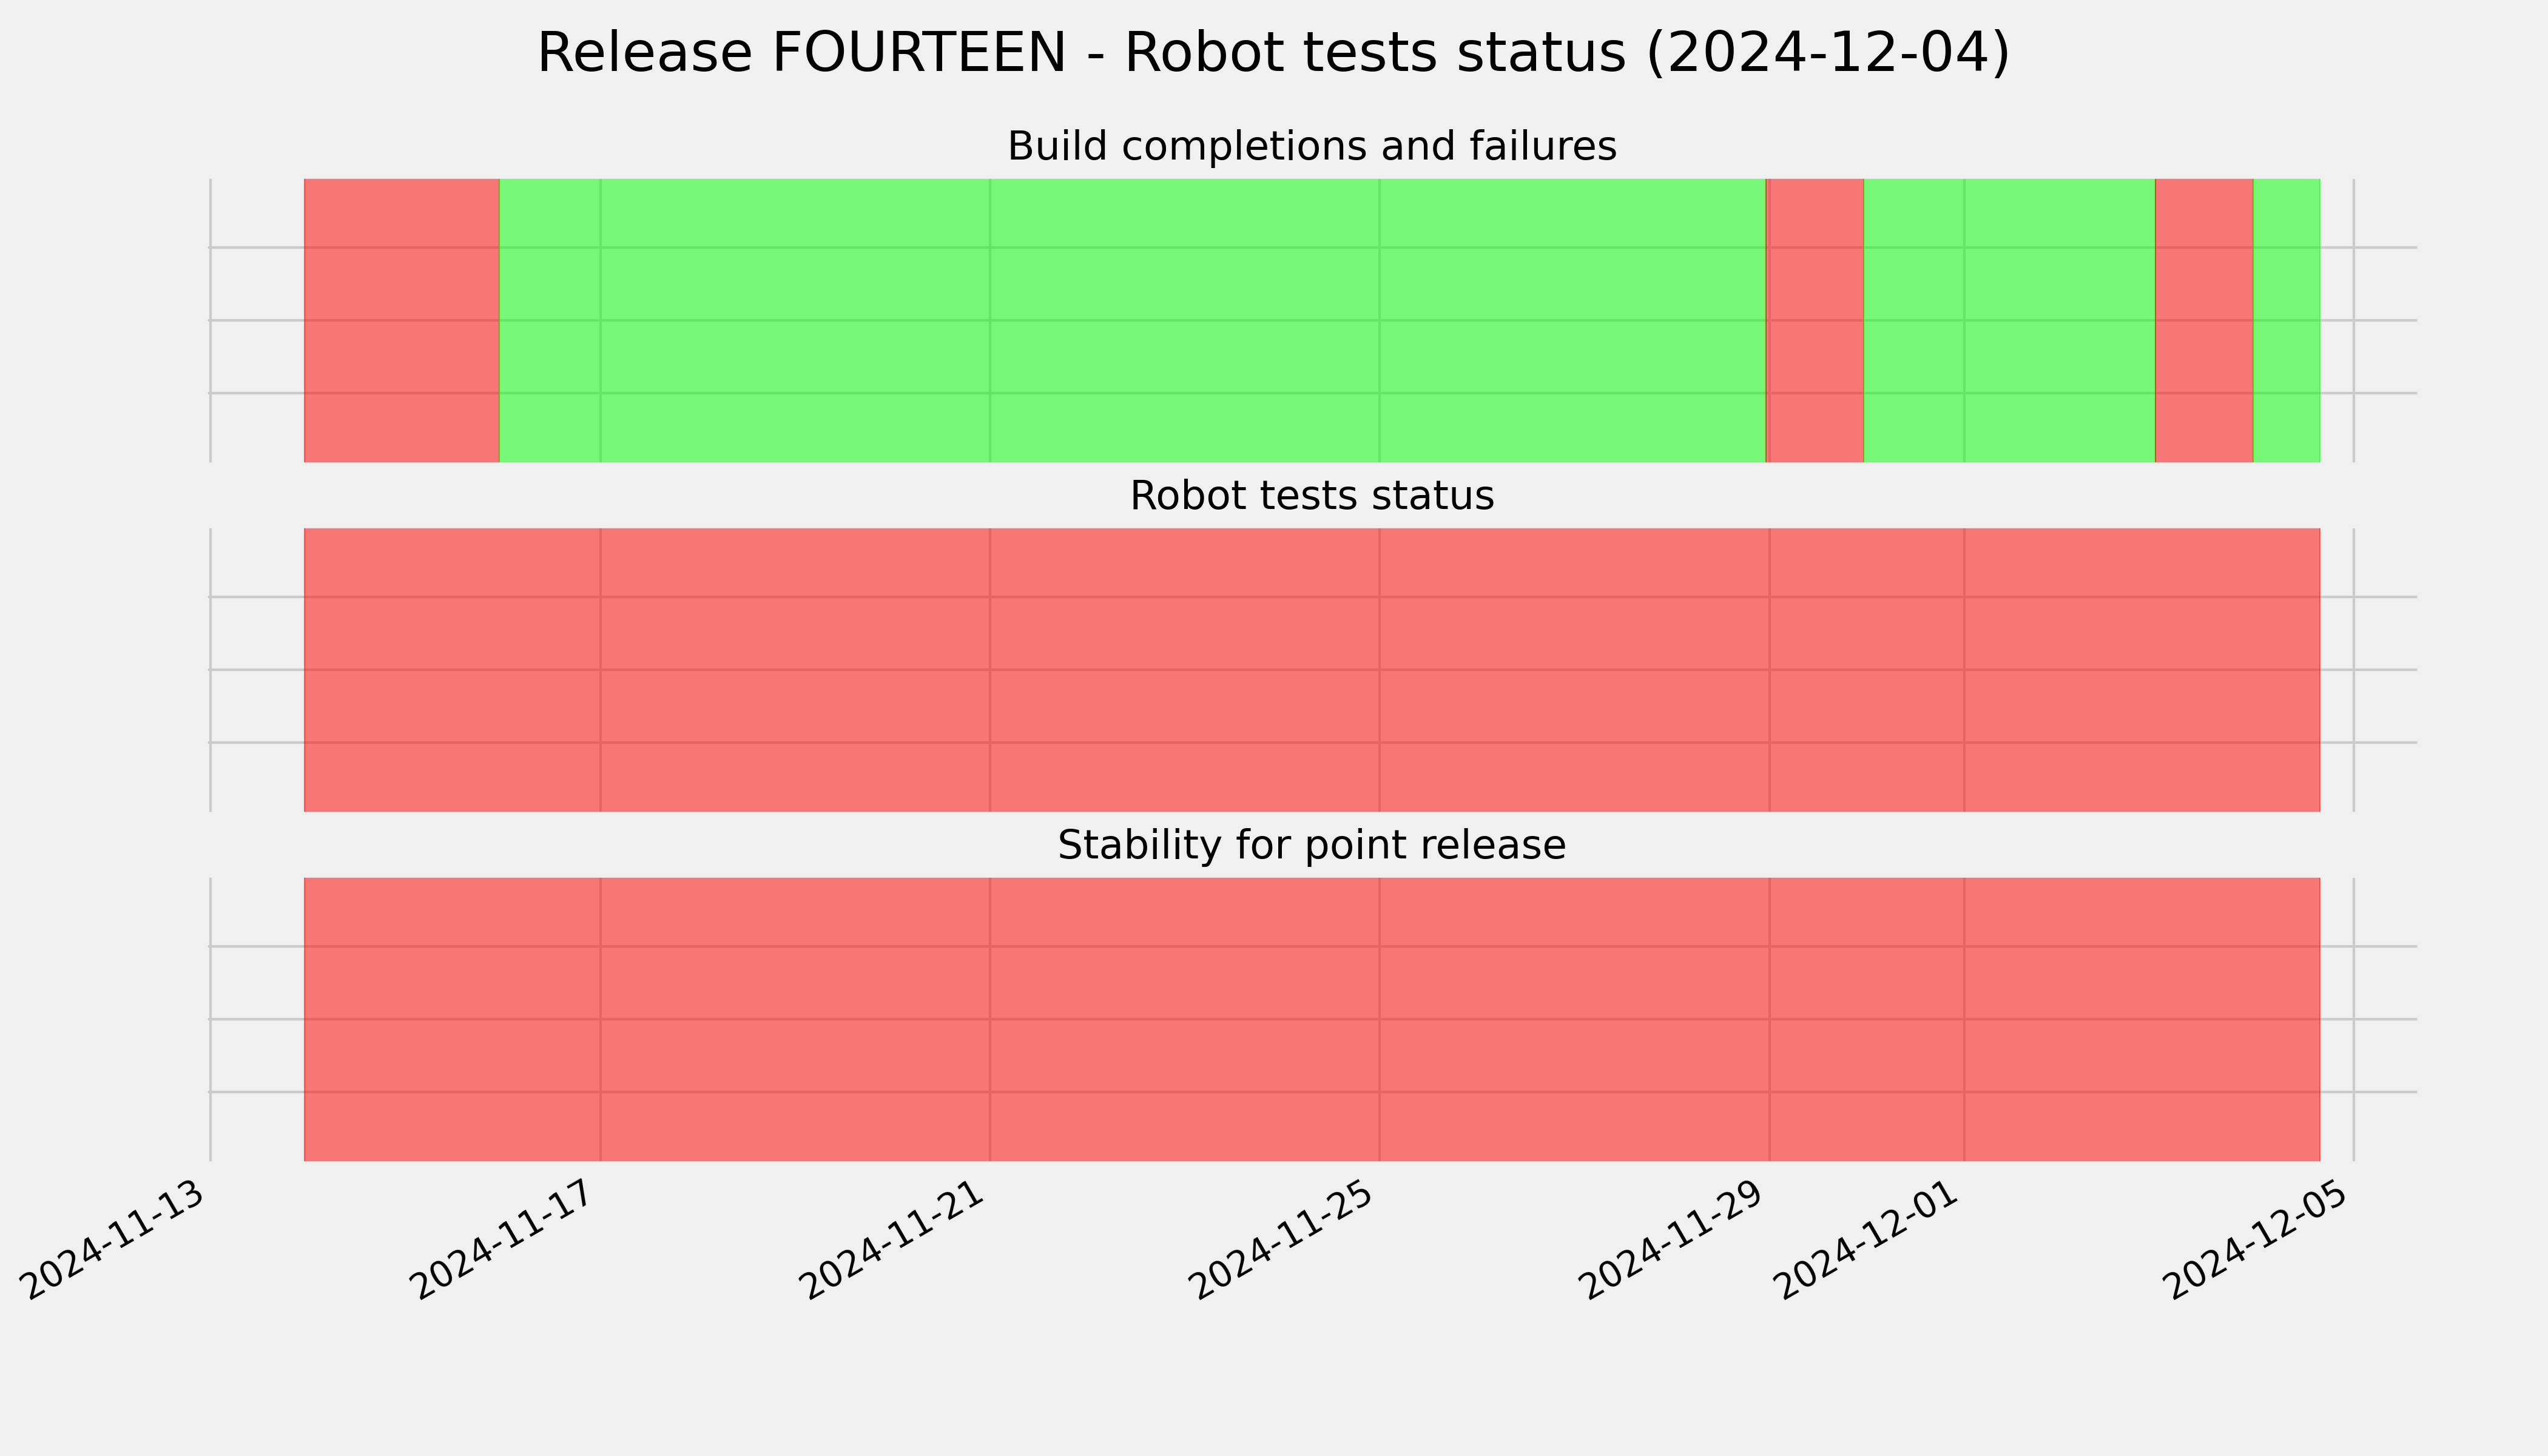Click the empty gap before the first red block

257,320
